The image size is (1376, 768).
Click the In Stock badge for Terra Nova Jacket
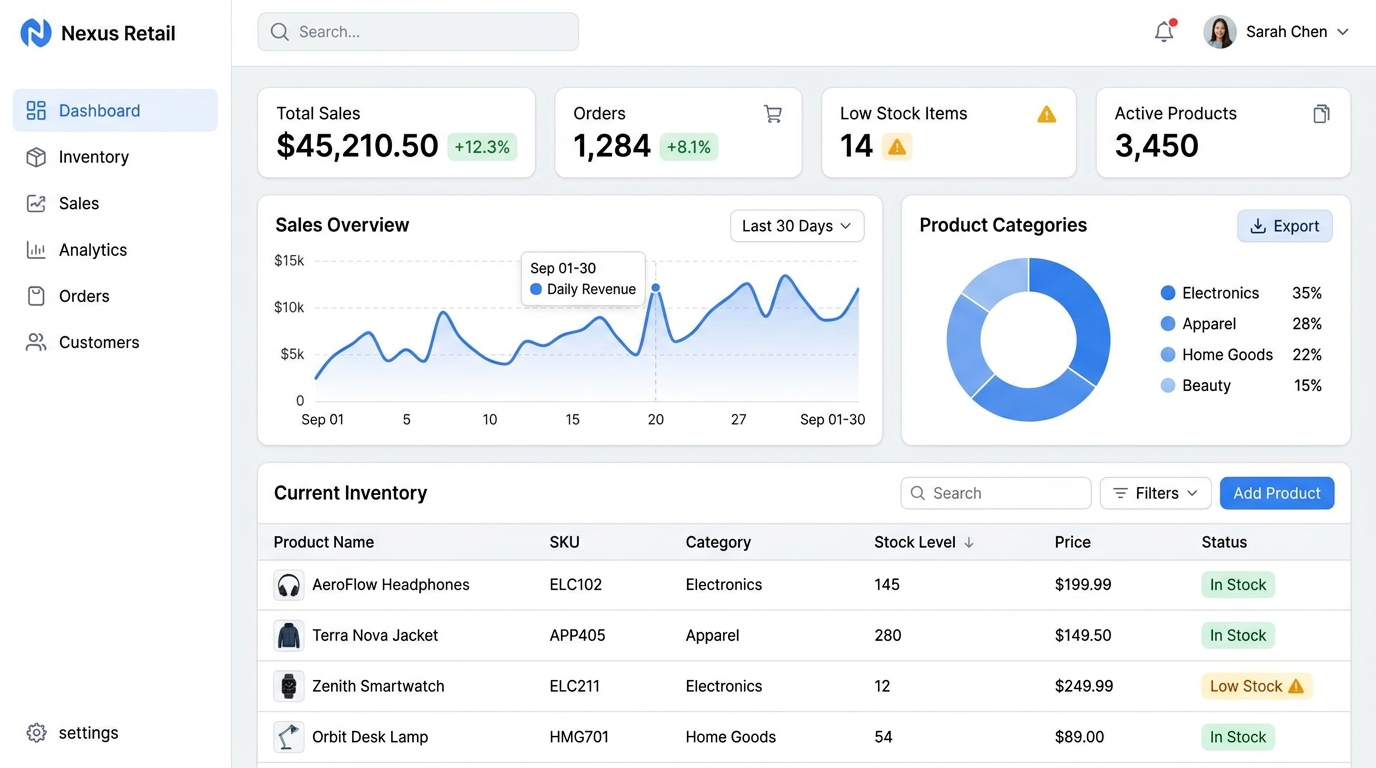tap(1238, 636)
